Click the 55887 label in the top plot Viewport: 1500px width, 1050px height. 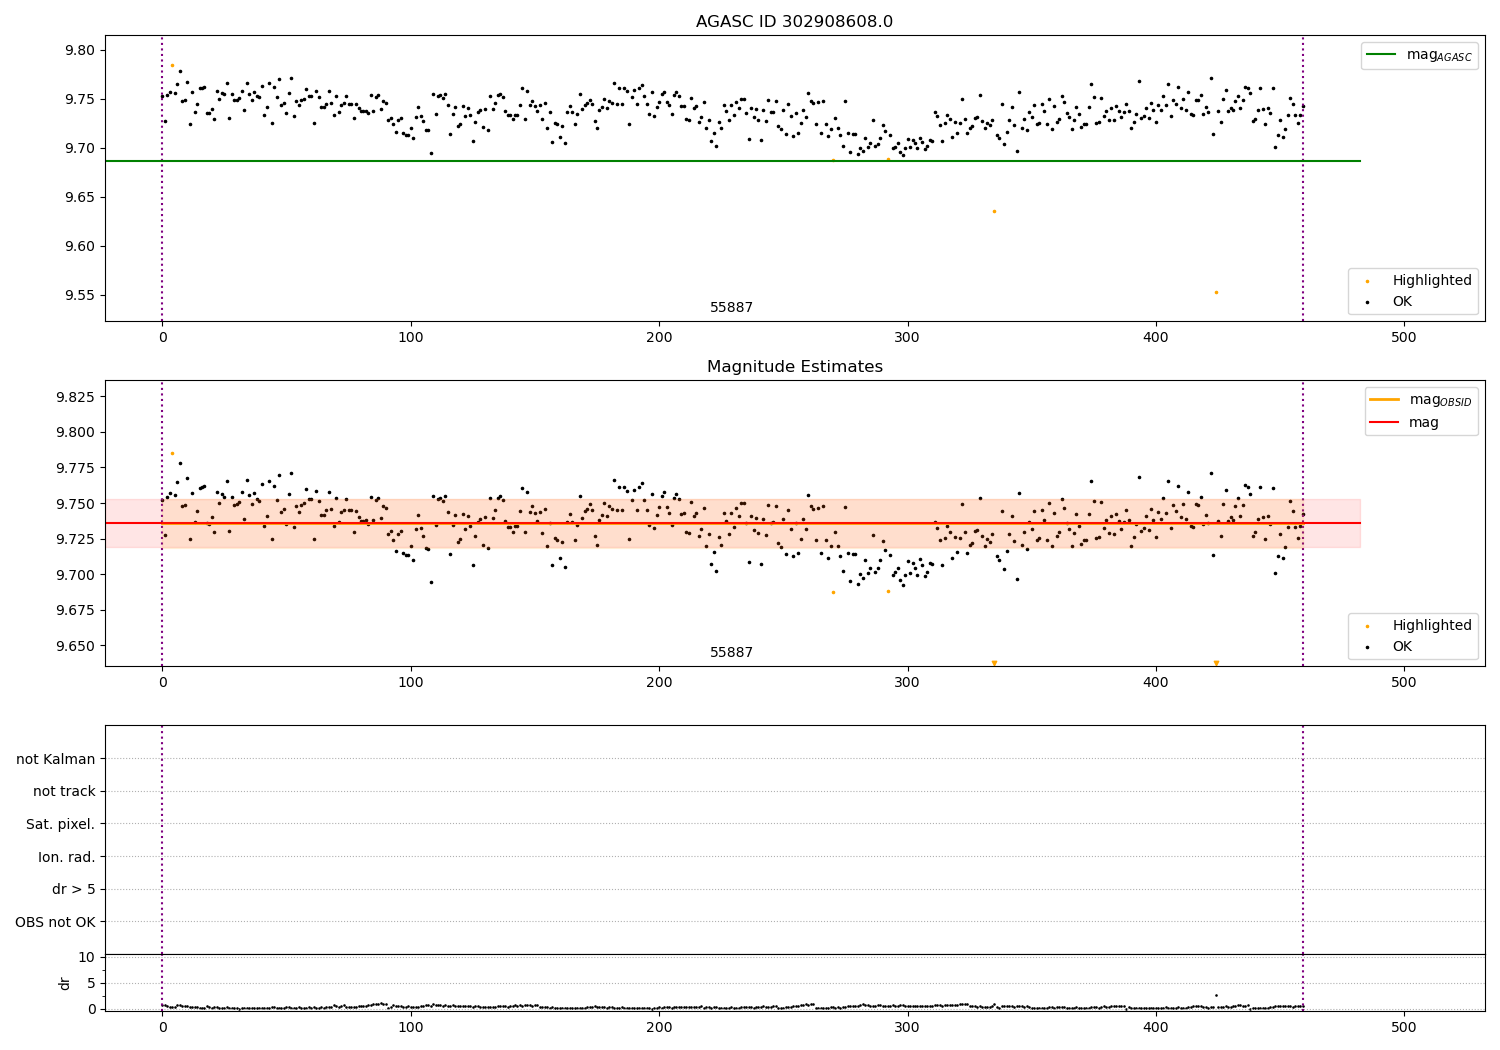click(x=731, y=308)
